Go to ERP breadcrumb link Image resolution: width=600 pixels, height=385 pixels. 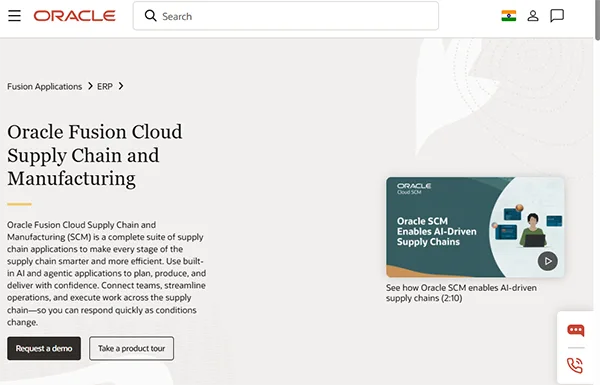[105, 86]
